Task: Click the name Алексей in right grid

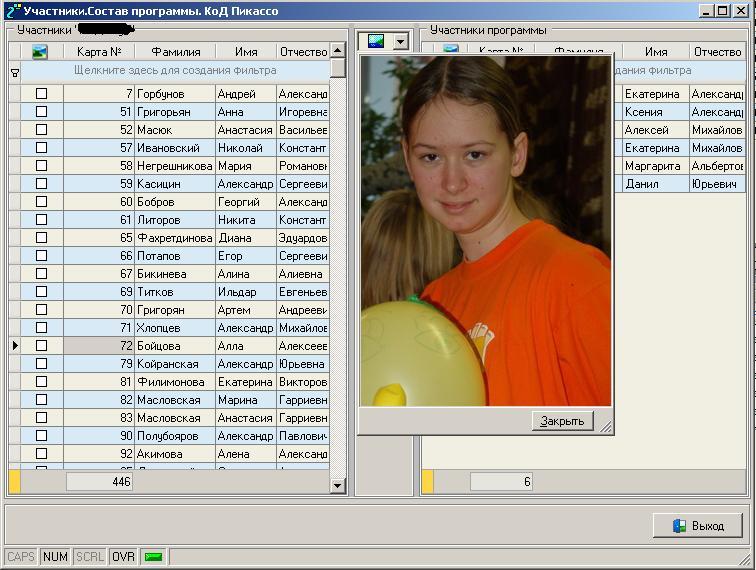Action: coord(656,129)
